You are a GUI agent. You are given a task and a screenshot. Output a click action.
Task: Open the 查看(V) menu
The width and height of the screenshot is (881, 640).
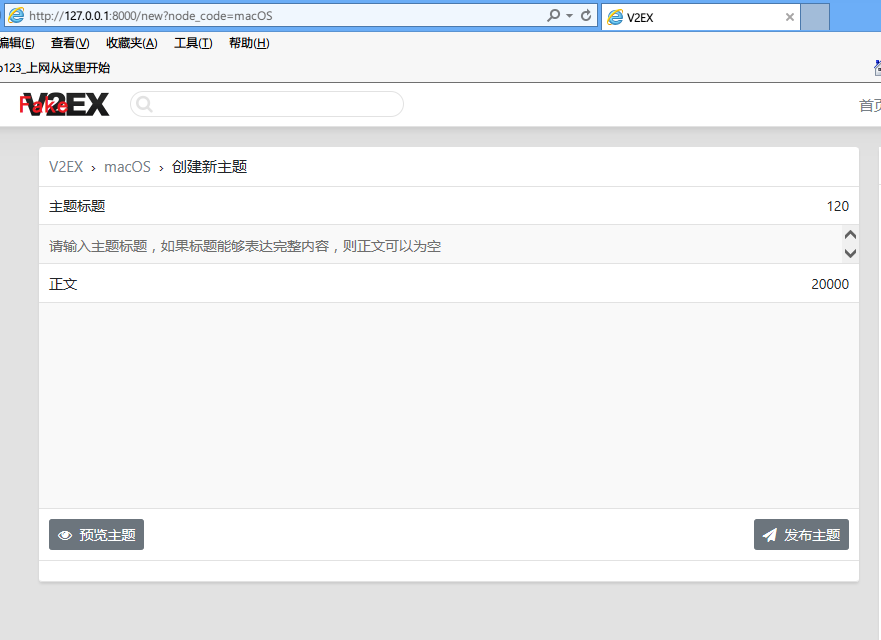pyautogui.click(x=70, y=43)
